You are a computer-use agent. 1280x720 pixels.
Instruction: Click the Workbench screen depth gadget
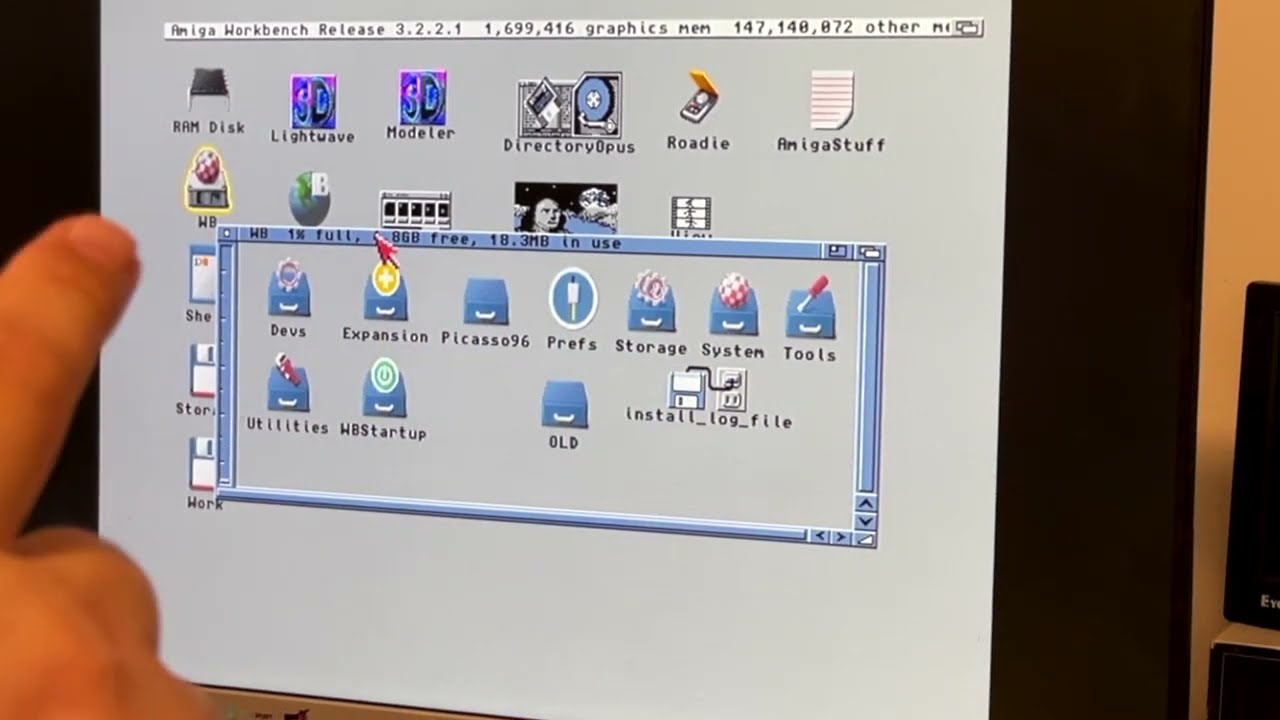(968, 28)
